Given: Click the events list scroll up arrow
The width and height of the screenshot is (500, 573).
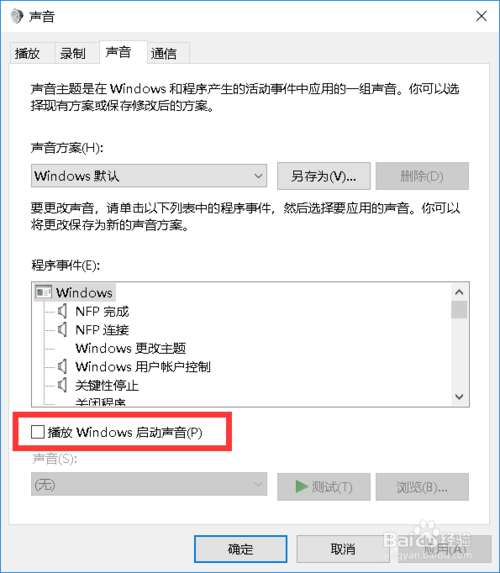Looking at the screenshot, I should (459, 292).
